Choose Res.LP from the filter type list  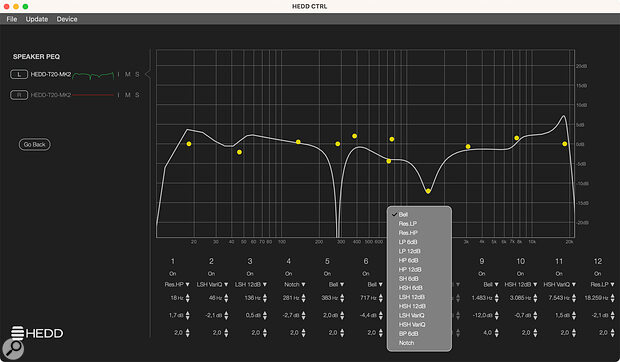(408, 224)
